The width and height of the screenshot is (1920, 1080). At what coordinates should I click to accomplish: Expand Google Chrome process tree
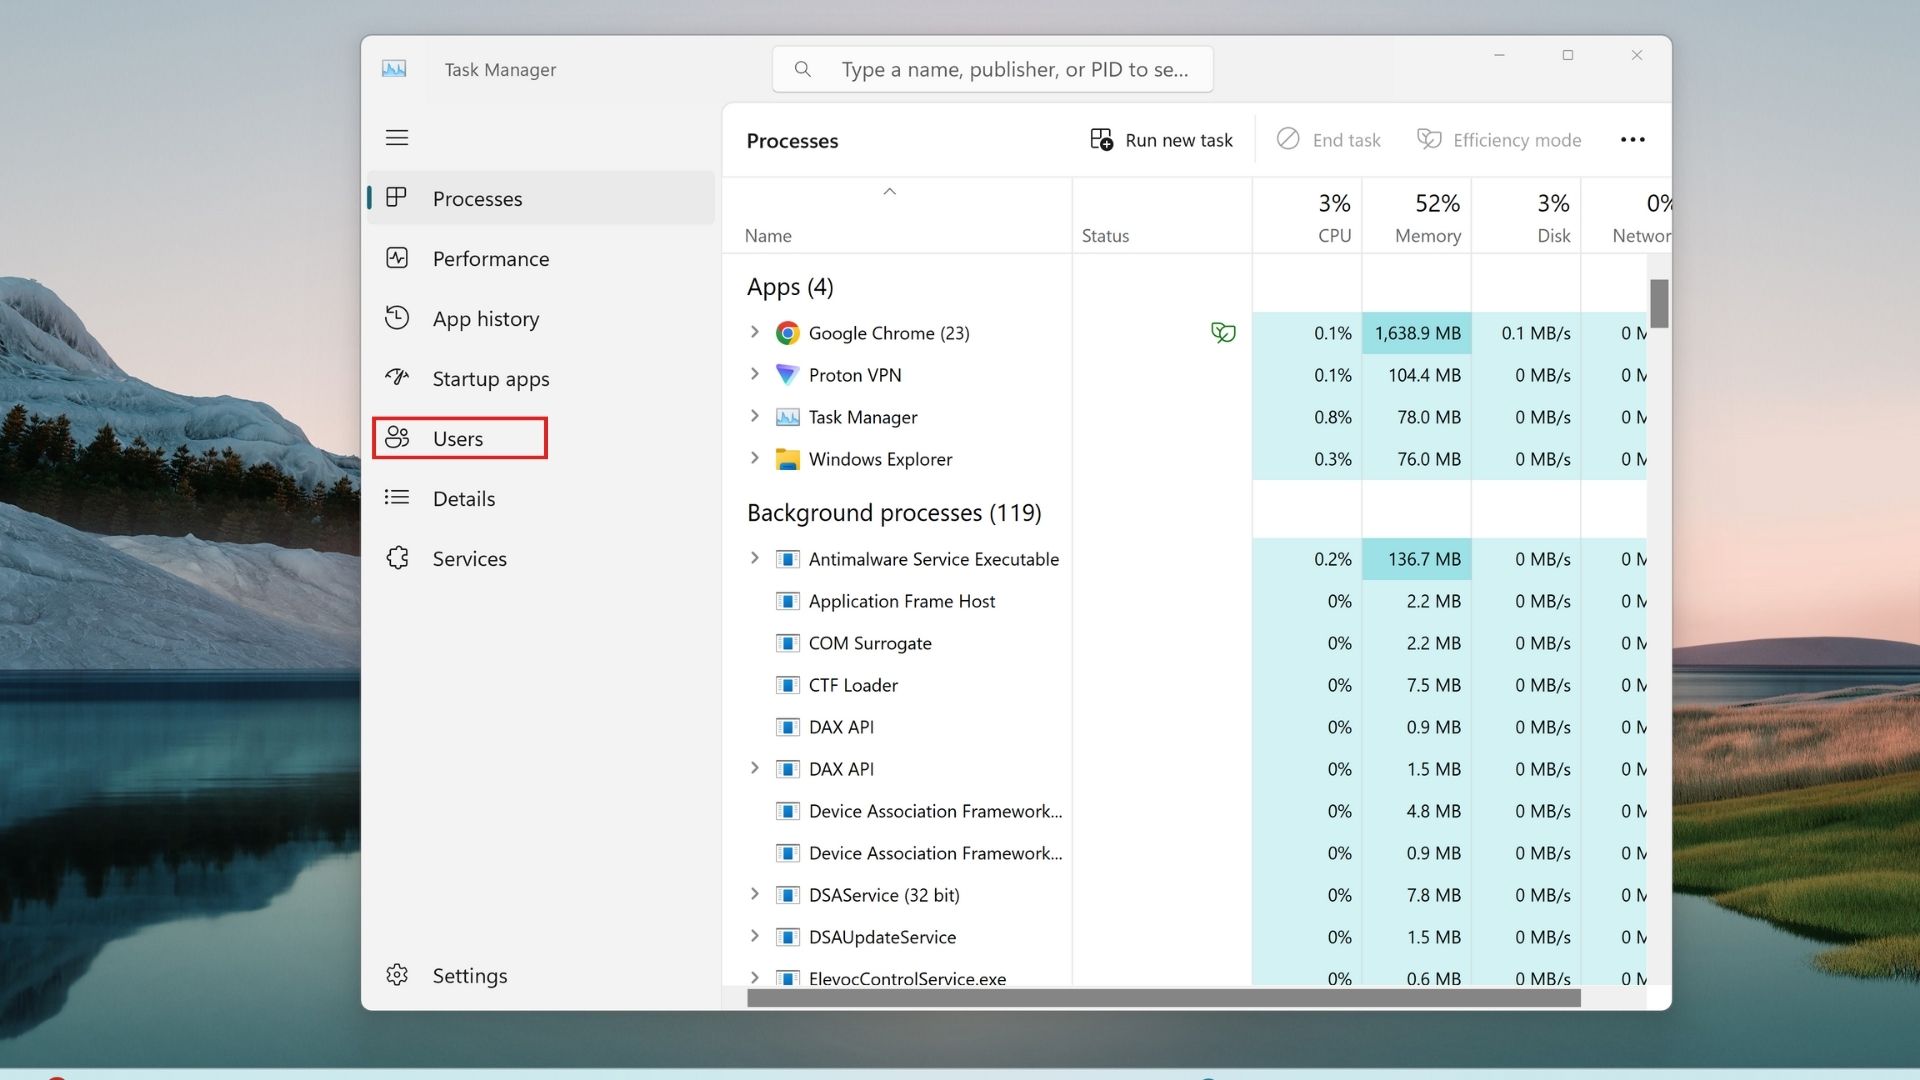753,332
